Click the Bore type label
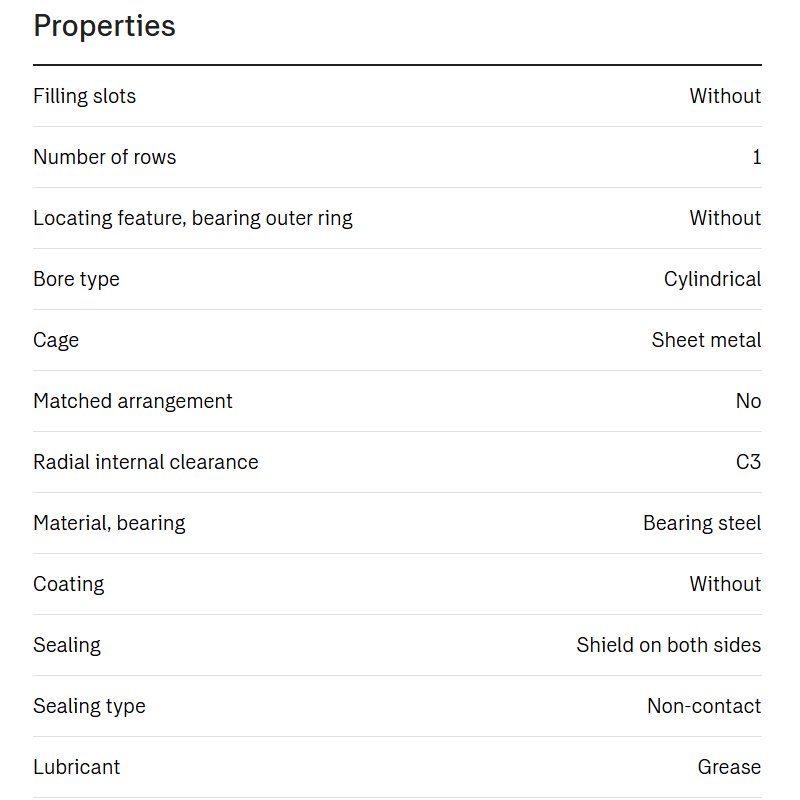This screenshot has width=800, height=800. pos(77,280)
